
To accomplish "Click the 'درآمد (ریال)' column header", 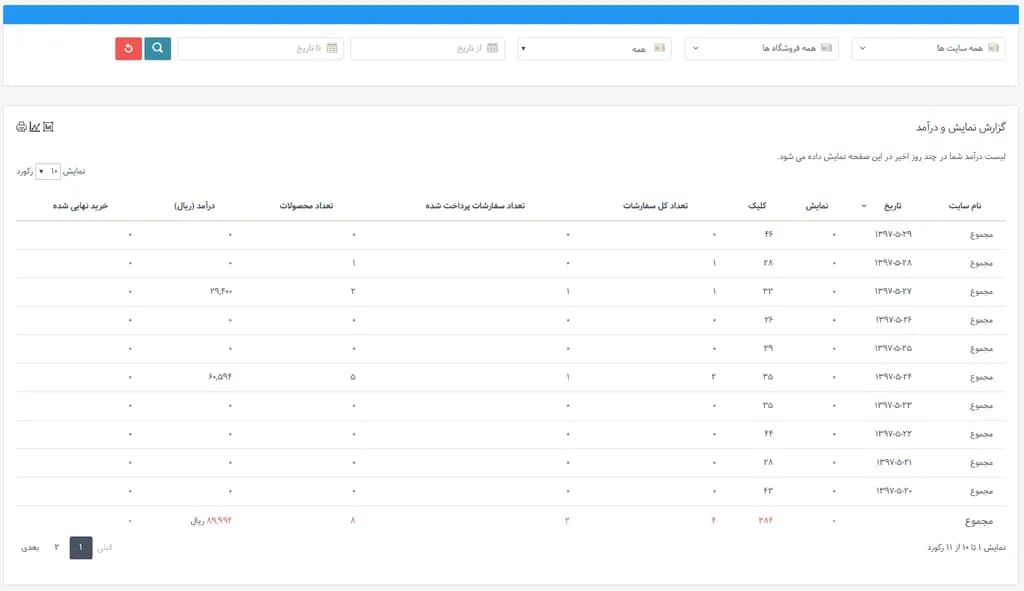I will pyautogui.click(x=195, y=206).
